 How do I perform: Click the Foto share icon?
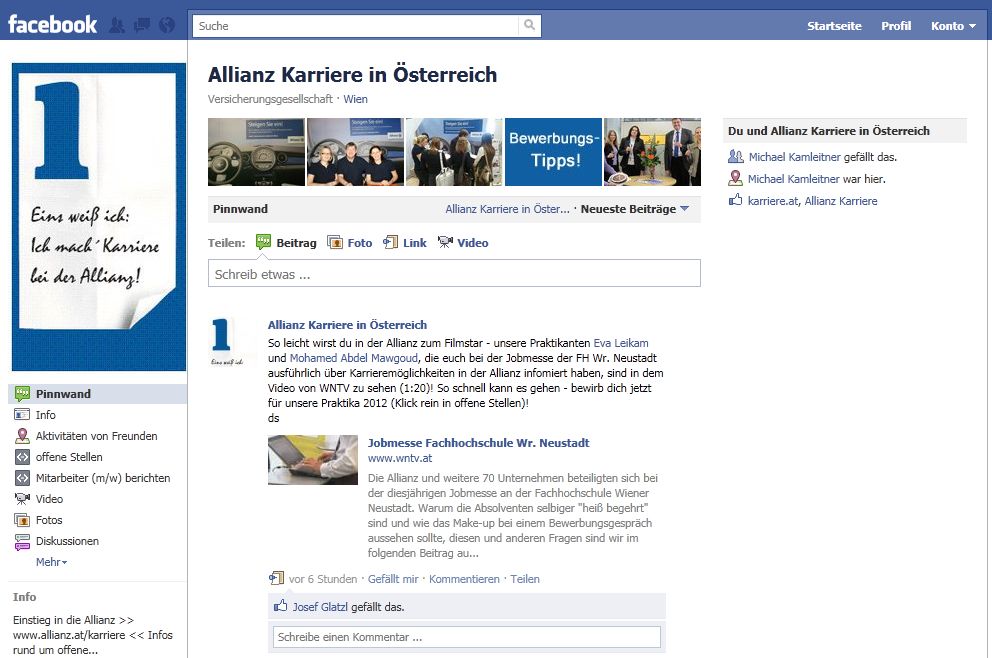[x=335, y=242]
